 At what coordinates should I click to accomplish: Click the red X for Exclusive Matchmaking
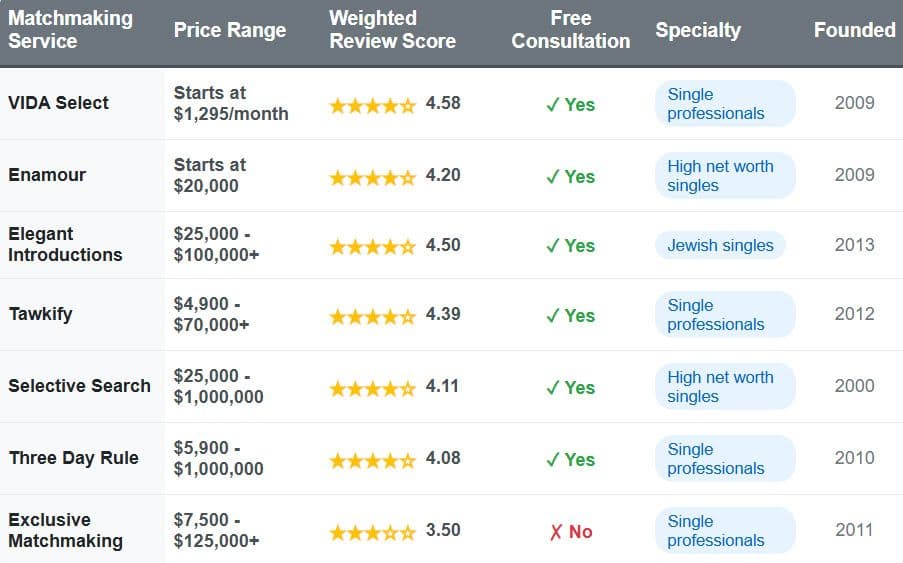(556, 532)
